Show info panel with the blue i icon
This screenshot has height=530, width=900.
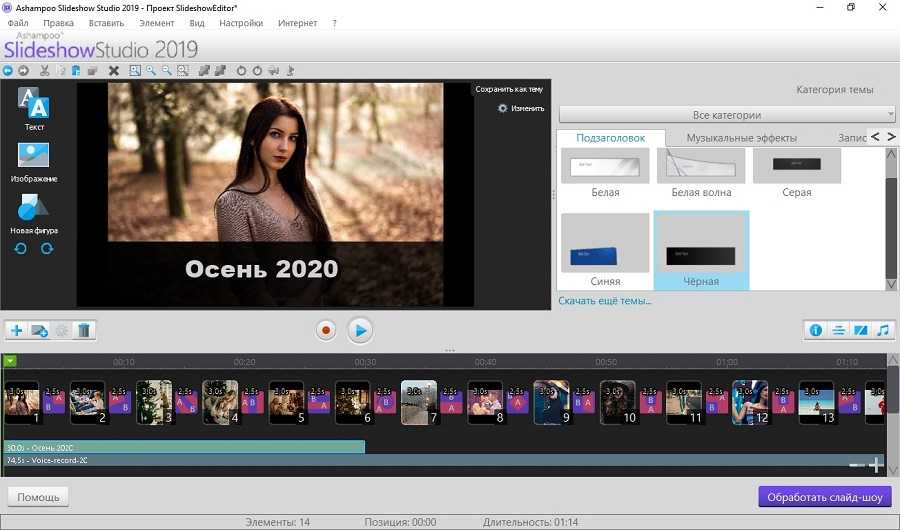(815, 330)
